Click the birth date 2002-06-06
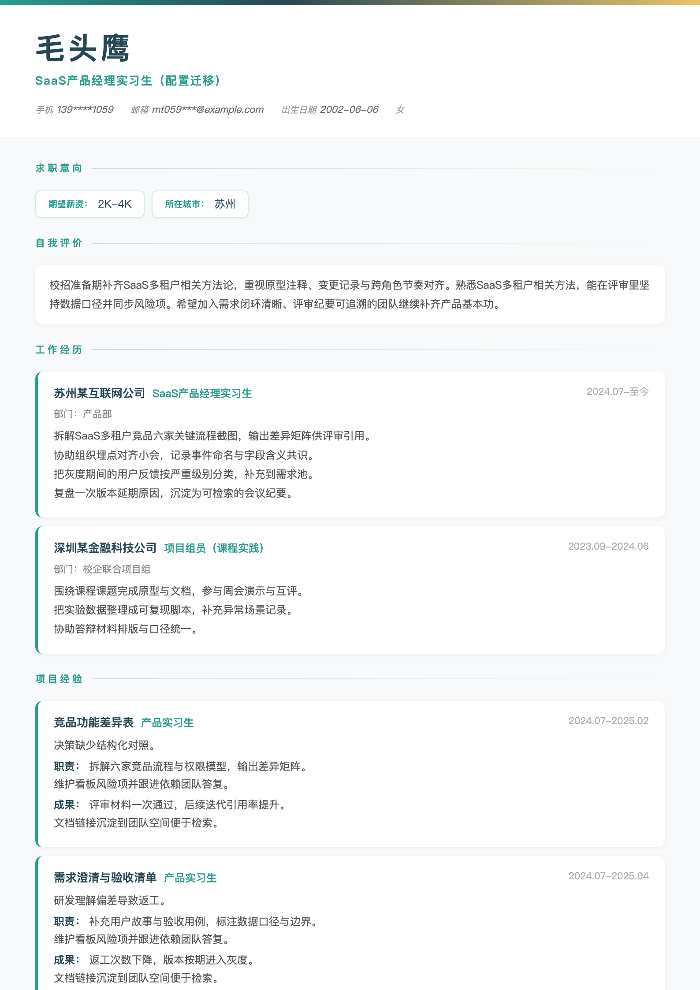This screenshot has height=990, width=700. point(349,110)
